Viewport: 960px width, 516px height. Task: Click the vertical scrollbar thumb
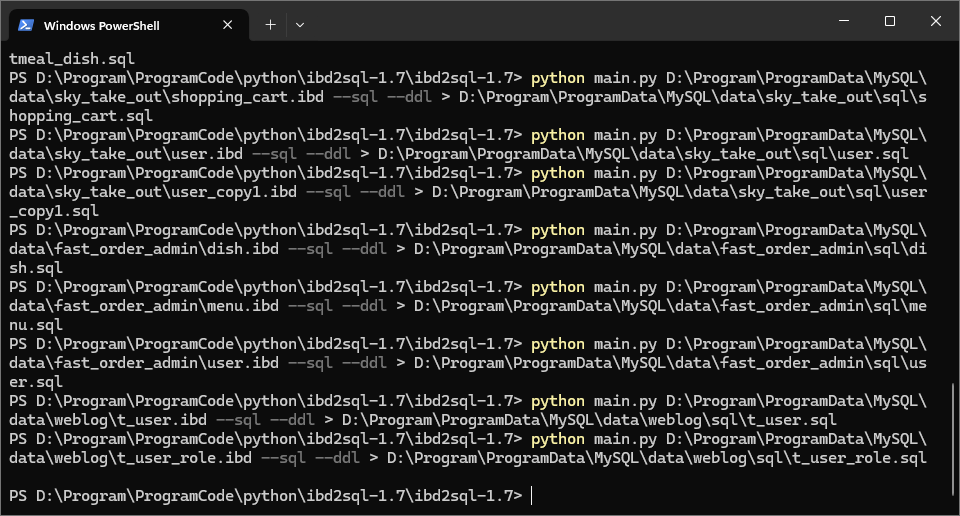[x=953, y=440]
